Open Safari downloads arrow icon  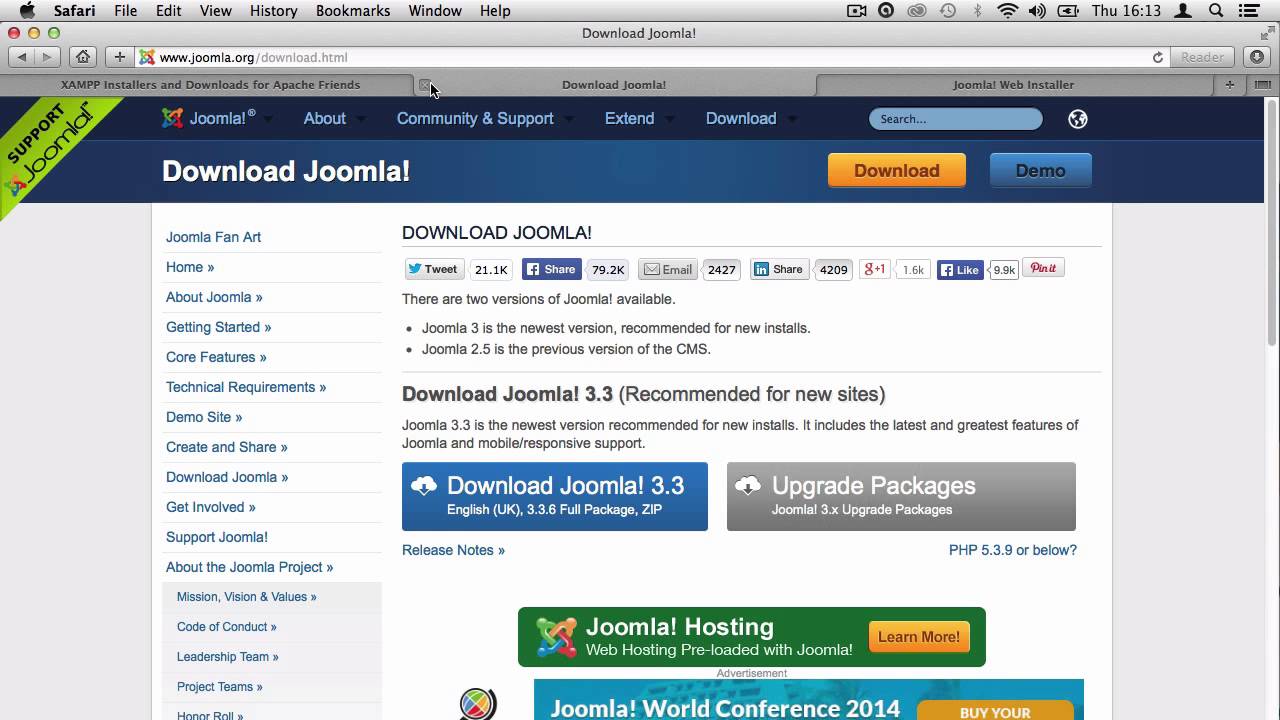coord(1257,57)
